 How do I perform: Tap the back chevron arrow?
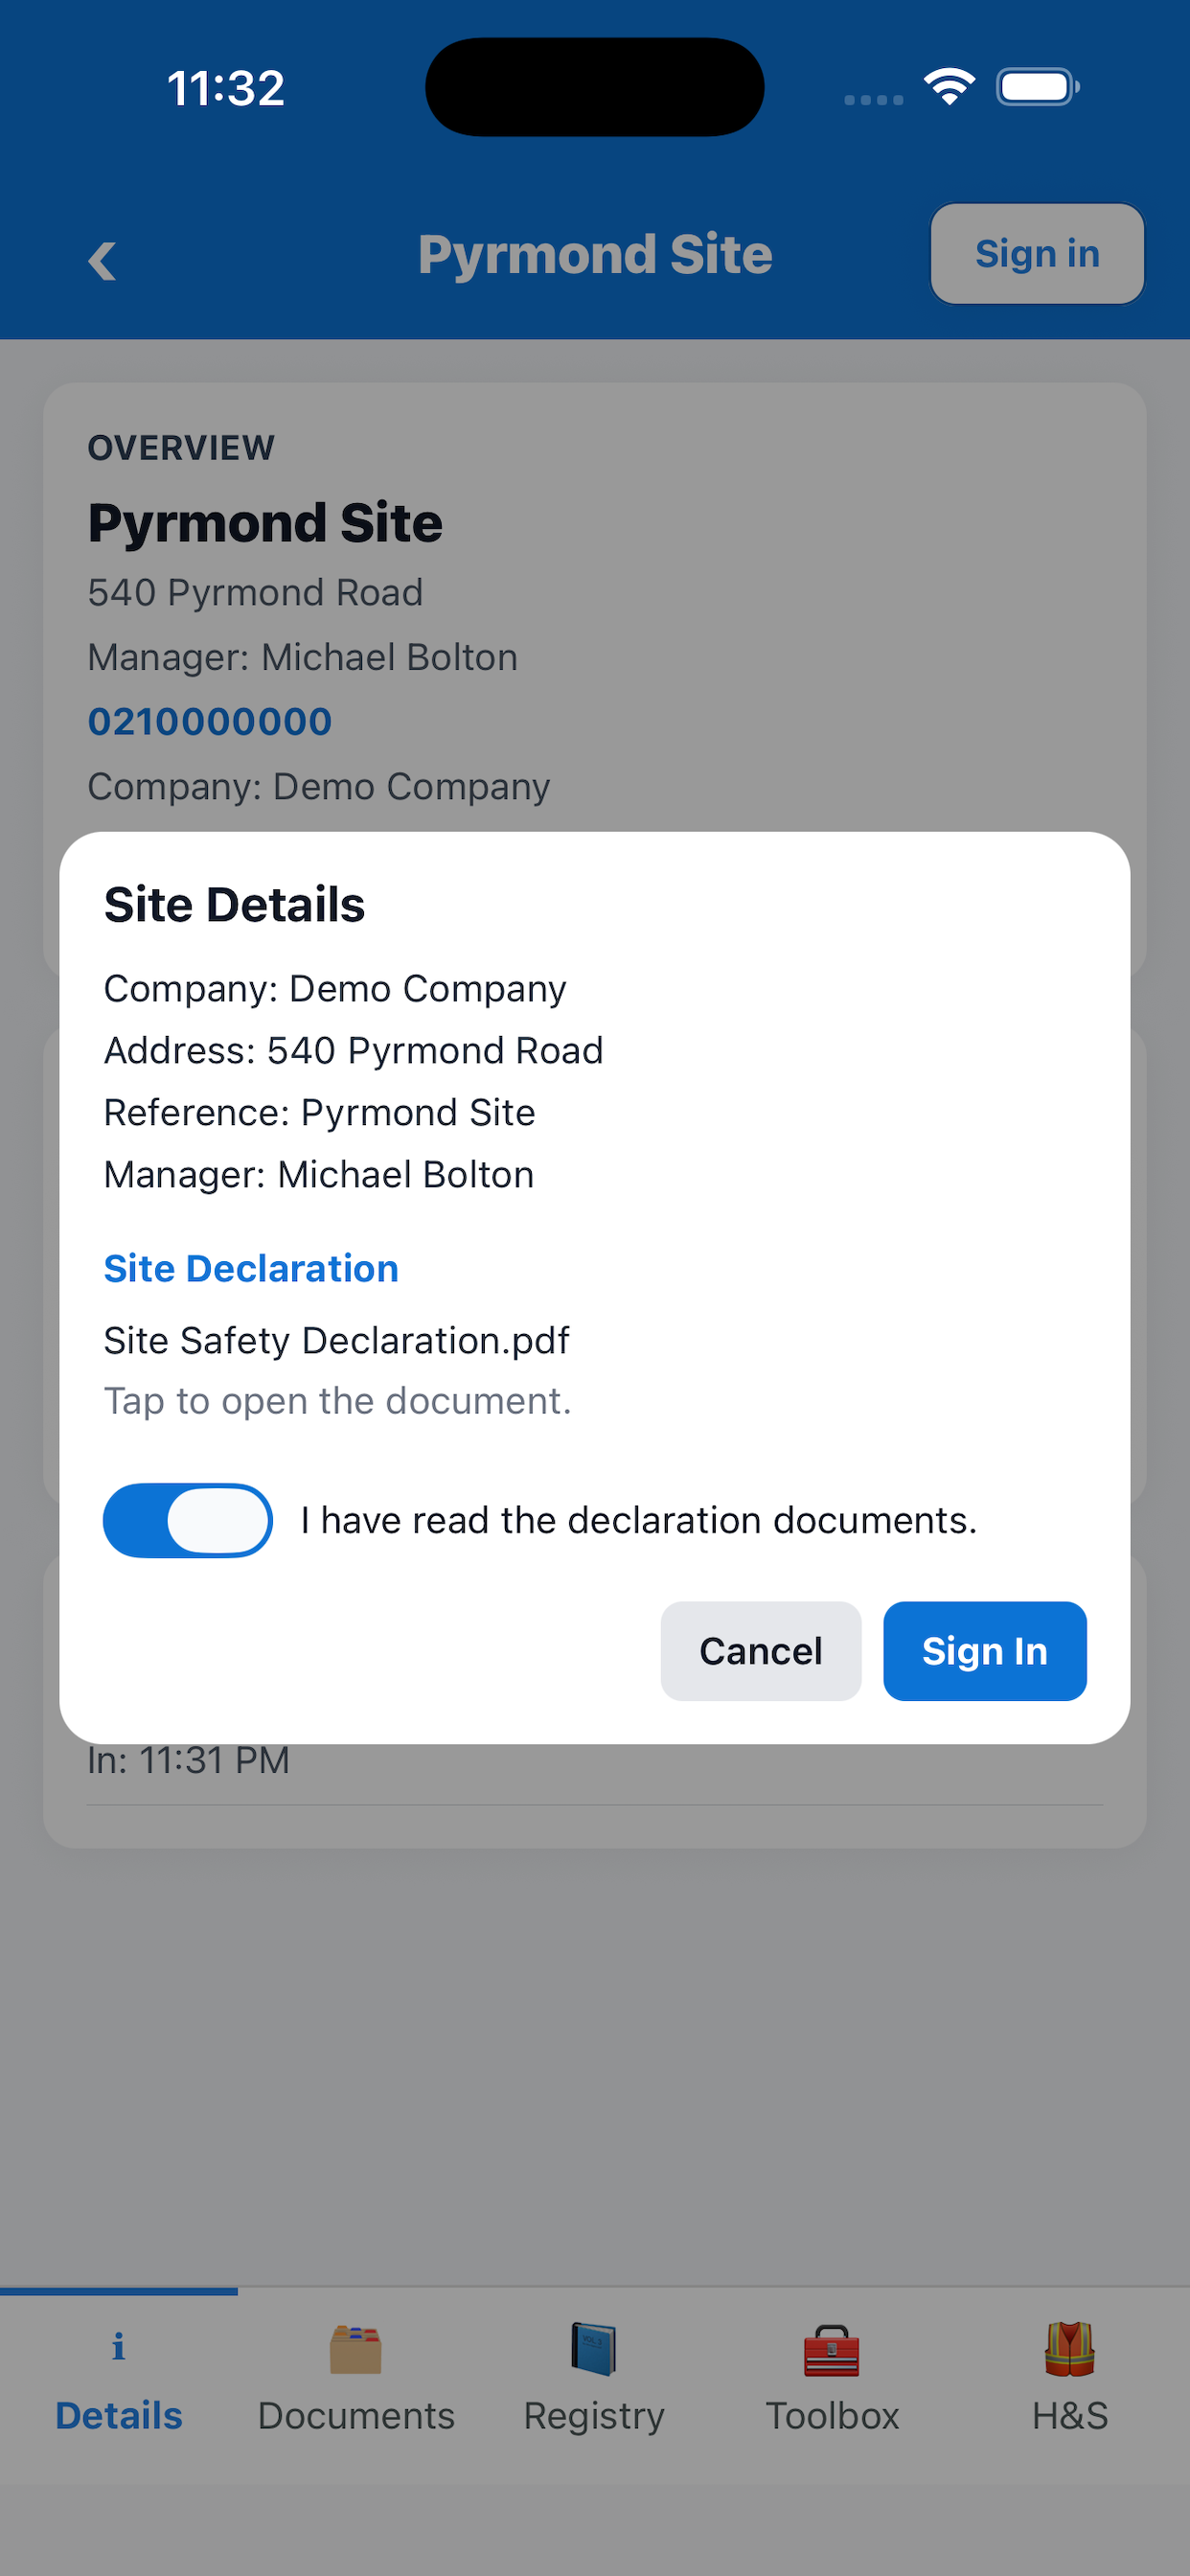[102, 261]
